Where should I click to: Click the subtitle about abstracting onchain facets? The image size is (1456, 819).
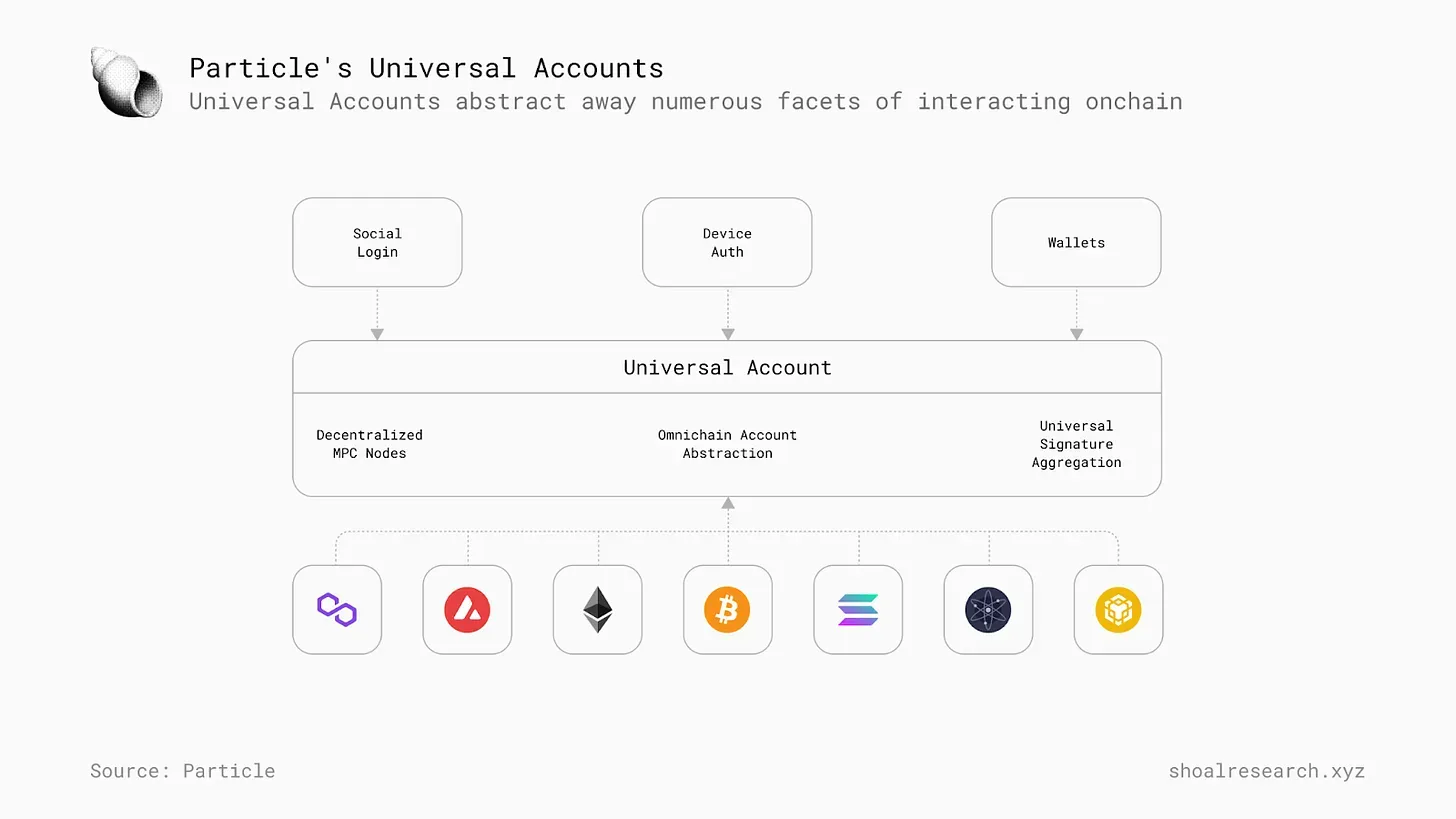(x=685, y=101)
